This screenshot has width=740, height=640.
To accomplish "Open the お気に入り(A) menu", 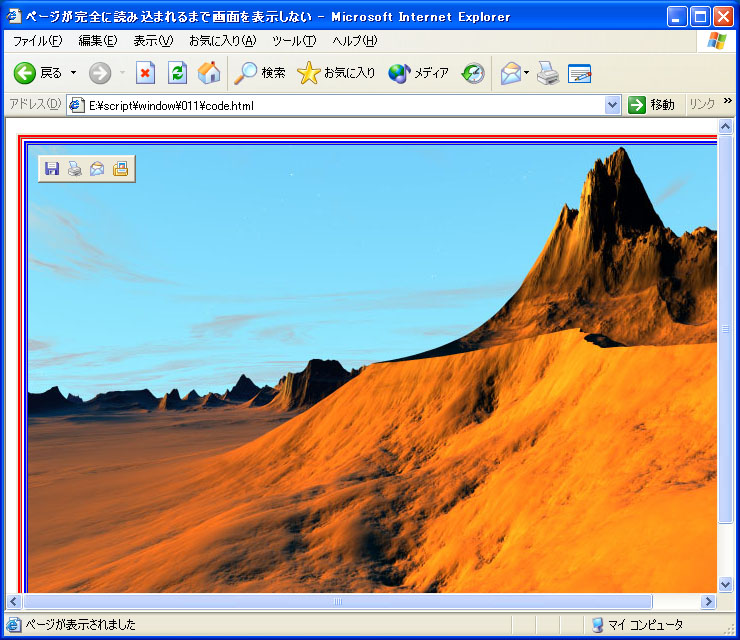I will (x=222, y=41).
